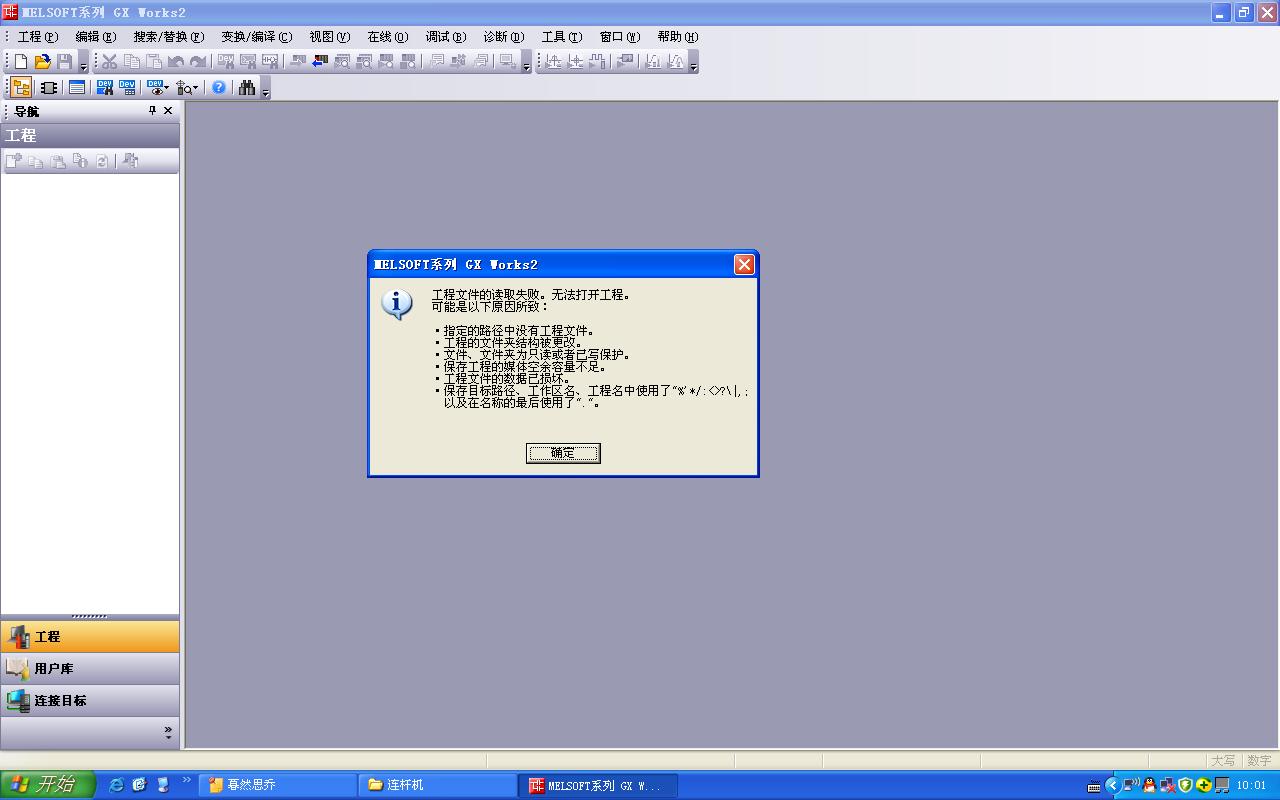Expand navigation pane options chevron at bottom
Screen dimensions: 1280x800
click(168, 732)
